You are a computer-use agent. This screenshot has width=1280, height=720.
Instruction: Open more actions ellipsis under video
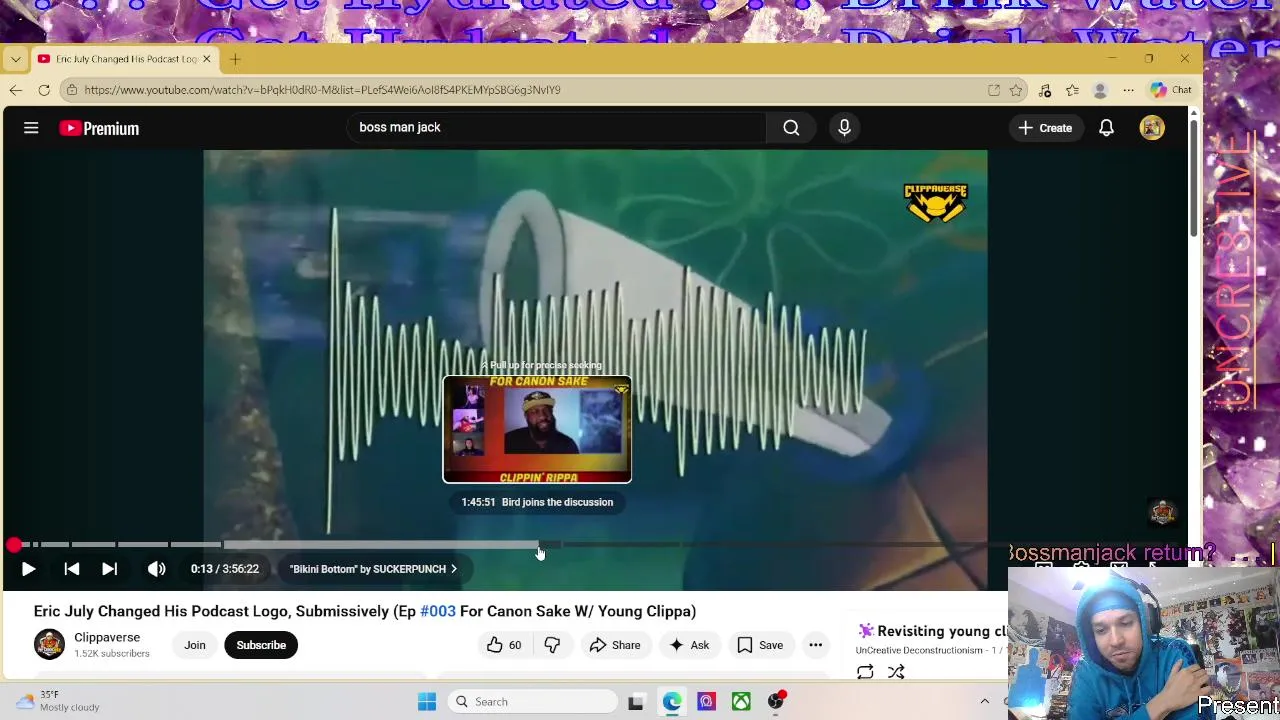pos(816,645)
